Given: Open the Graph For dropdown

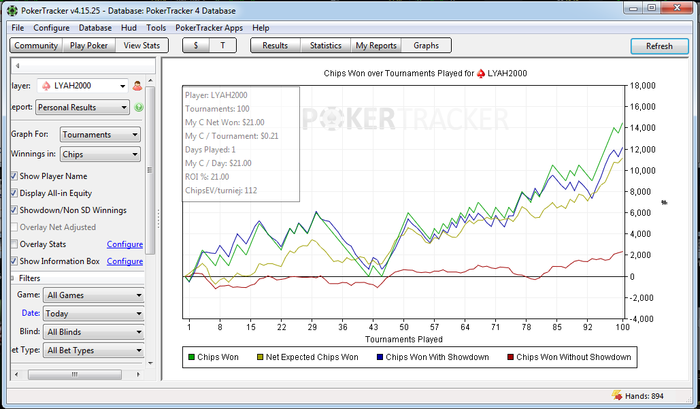Looking at the screenshot, I should pyautogui.click(x=99, y=134).
